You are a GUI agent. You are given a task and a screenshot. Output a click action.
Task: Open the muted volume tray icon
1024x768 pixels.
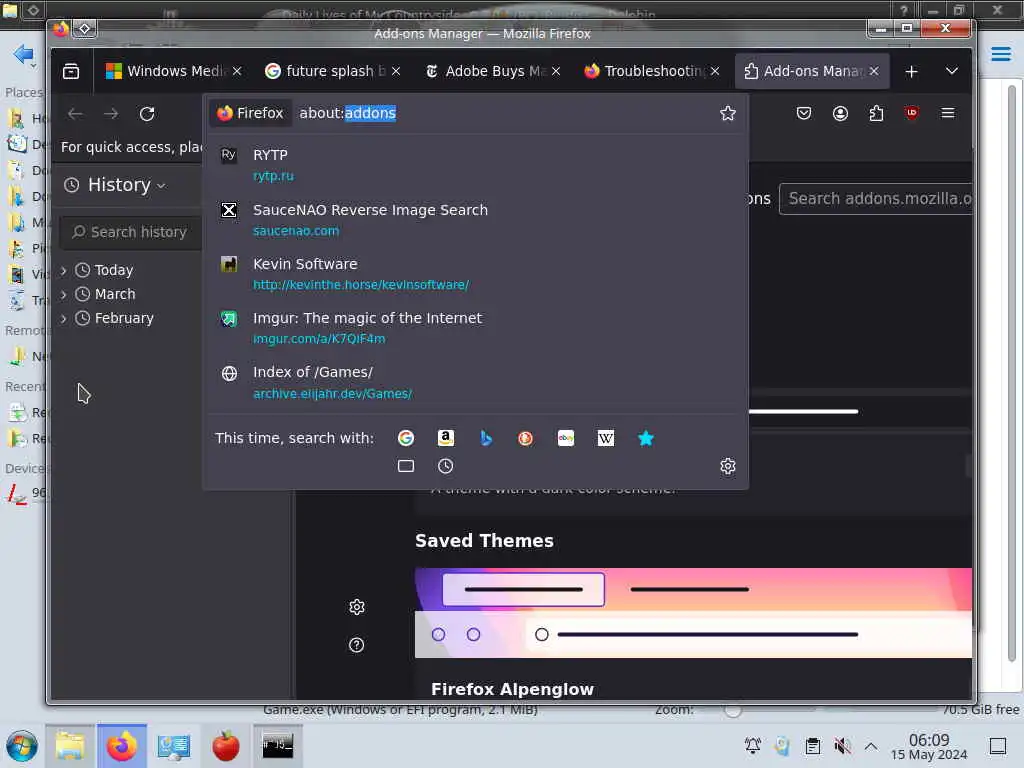click(842, 746)
